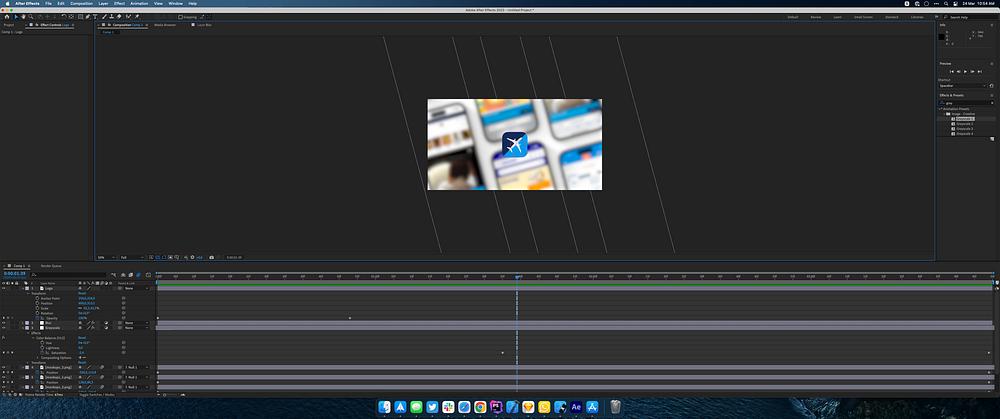1000x419 pixels.
Task: Click Toggle Switches / Modes button
Action: pyautogui.click(x=97, y=395)
